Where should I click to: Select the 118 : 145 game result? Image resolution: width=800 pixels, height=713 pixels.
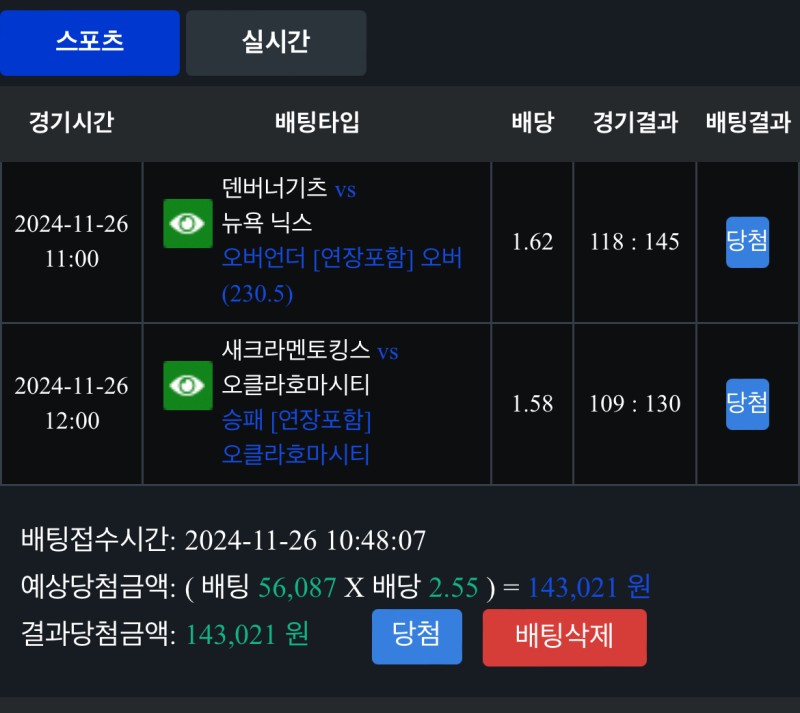tap(635, 242)
